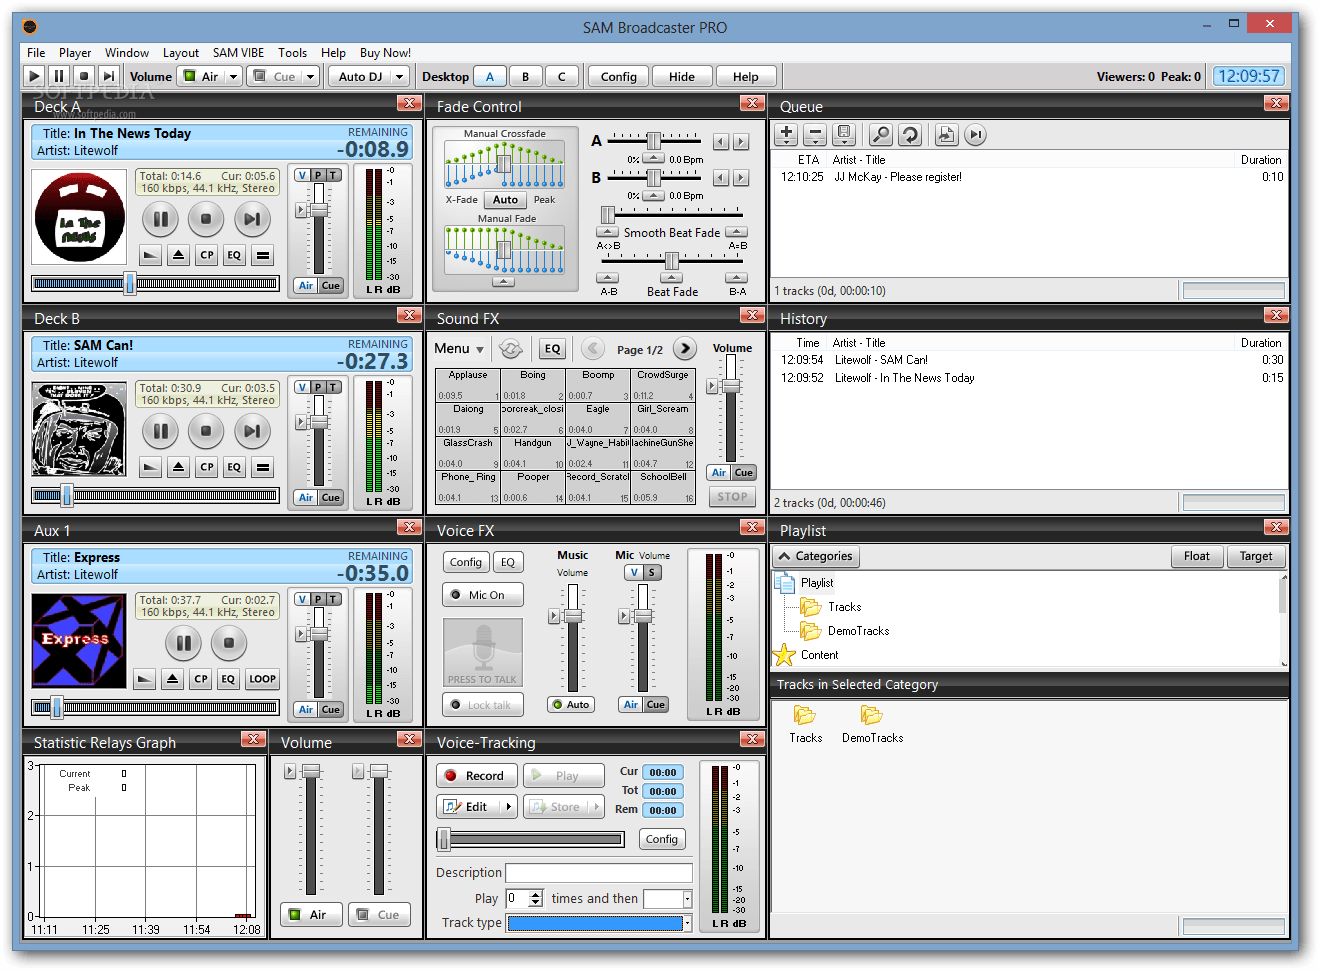Open the EQ on Deck A

tap(234, 255)
